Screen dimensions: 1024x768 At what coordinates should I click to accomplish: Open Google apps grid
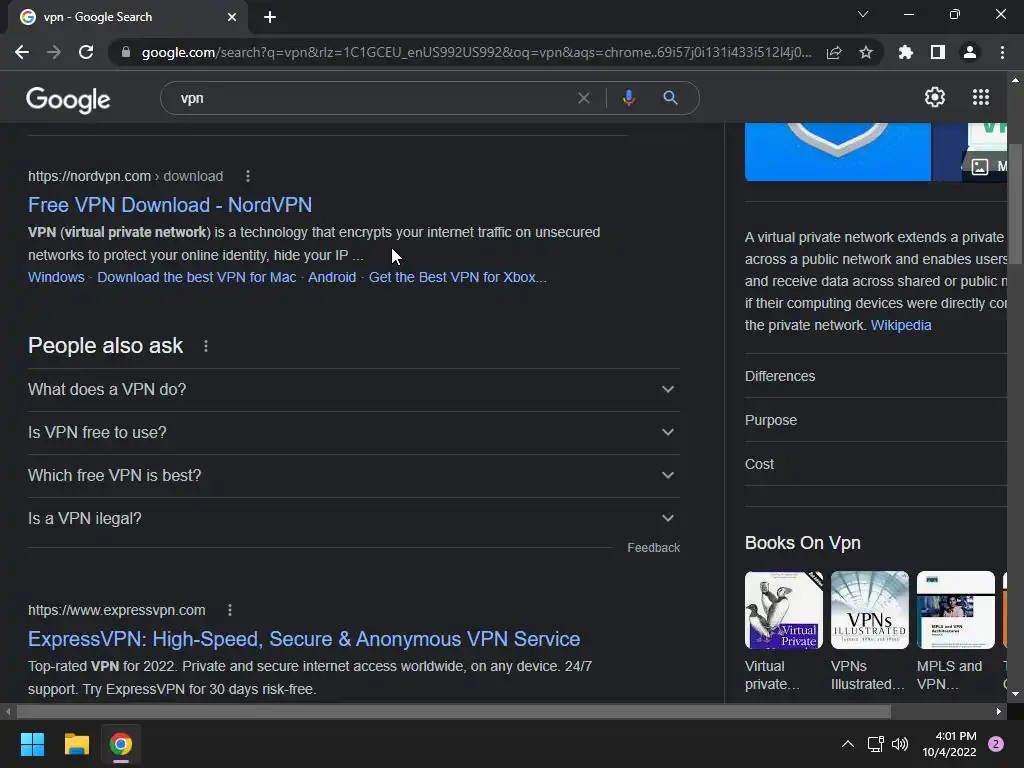tap(981, 97)
